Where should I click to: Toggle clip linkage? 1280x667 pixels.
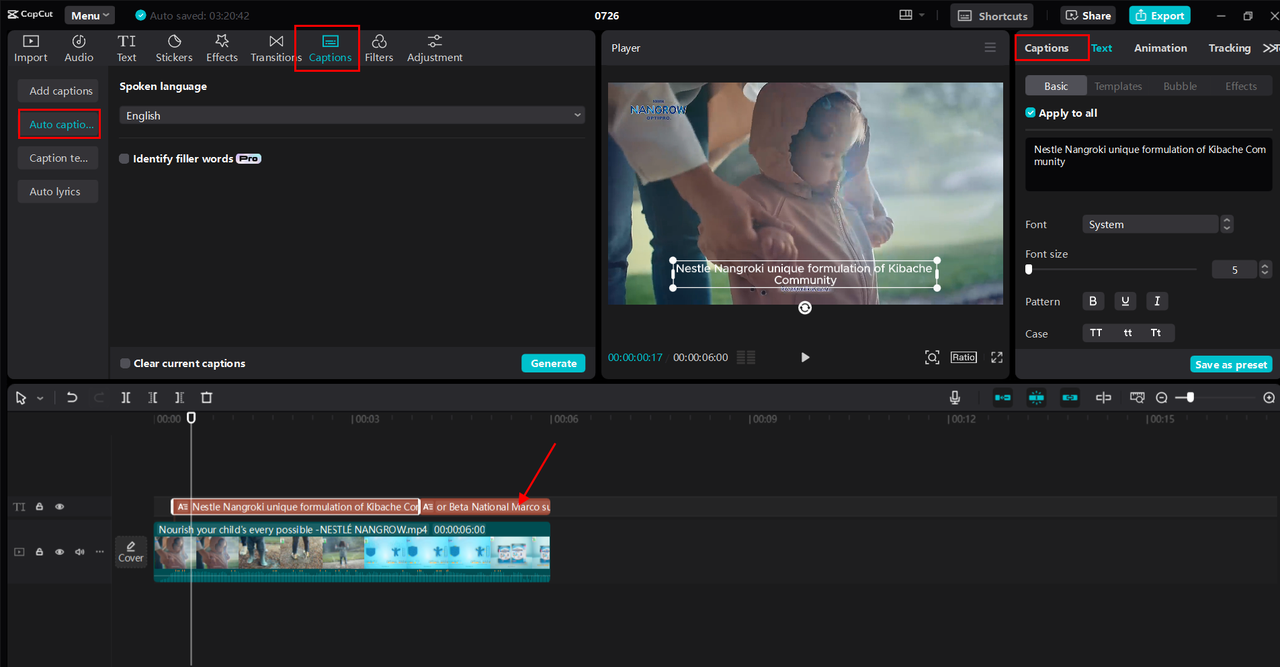pos(1070,397)
